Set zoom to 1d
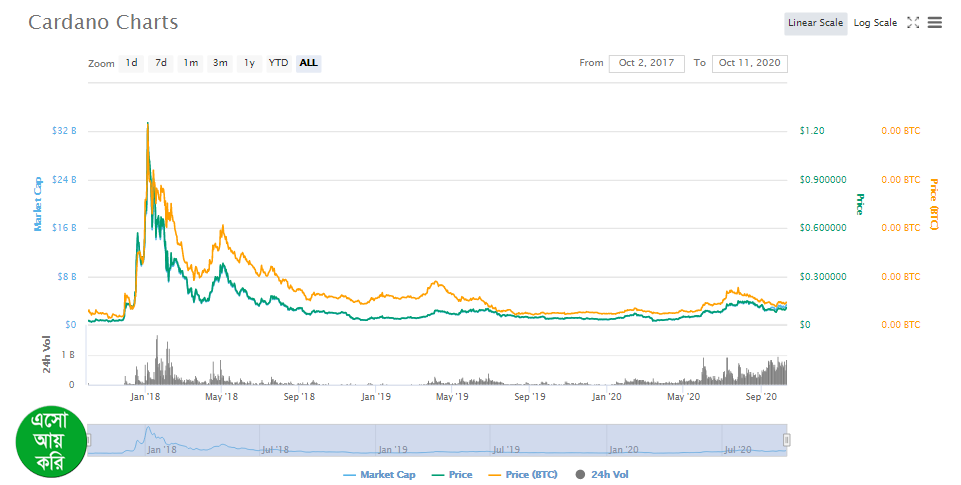Viewport: 961px width, 485px height. [131, 63]
